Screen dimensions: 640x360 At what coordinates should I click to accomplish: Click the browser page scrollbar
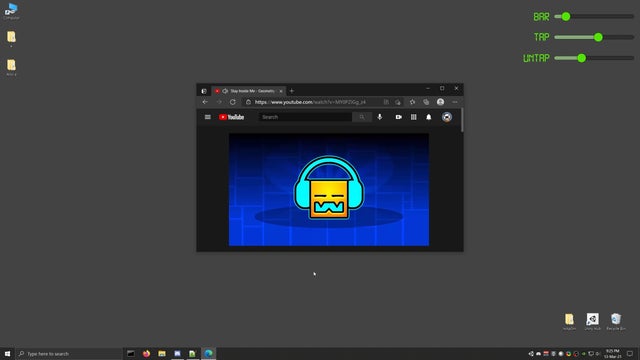(x=462, y=120)
